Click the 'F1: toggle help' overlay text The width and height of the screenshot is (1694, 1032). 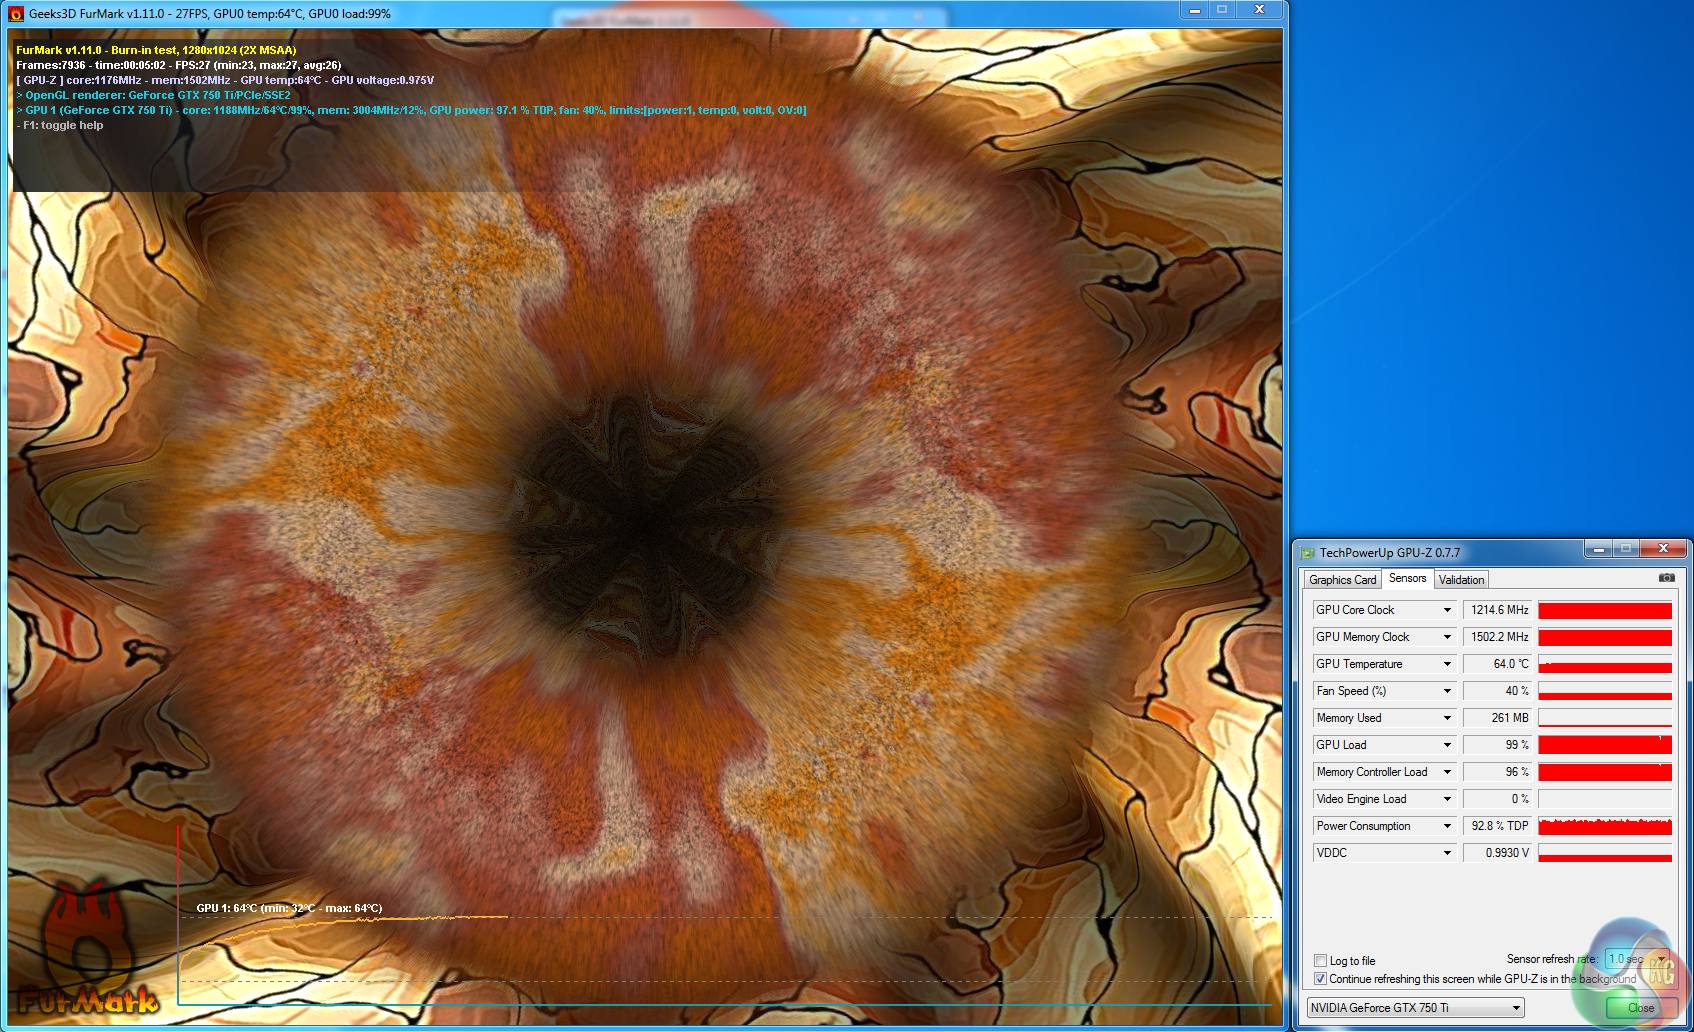60,125
